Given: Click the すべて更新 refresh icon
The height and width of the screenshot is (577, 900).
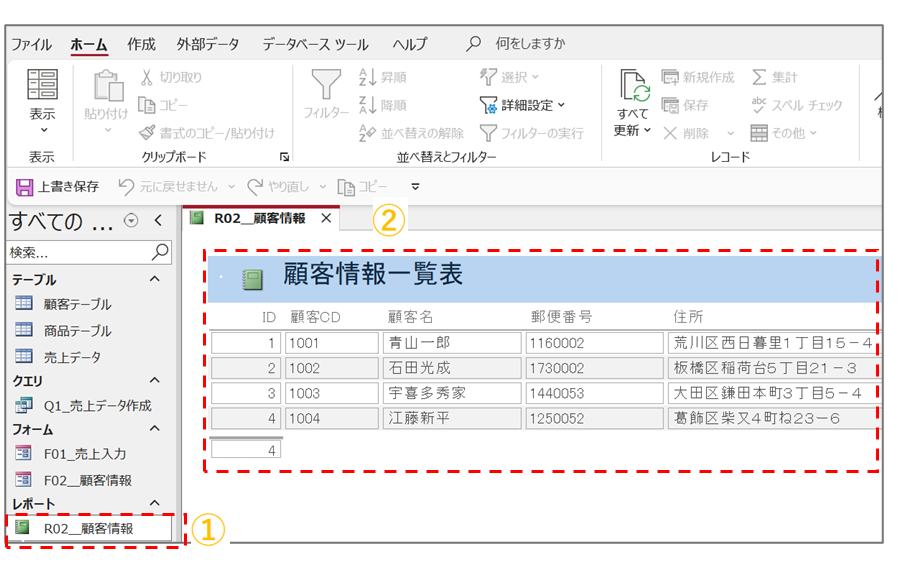Looking at the screenshot, I should [633, 86].
